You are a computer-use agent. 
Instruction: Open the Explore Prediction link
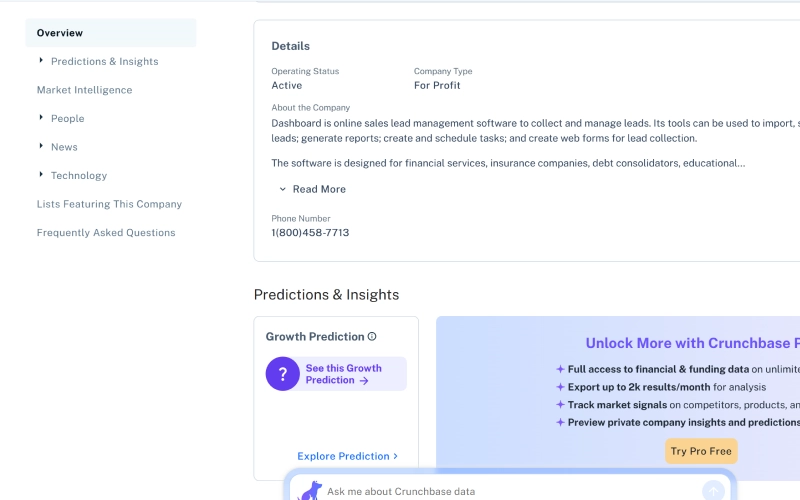pos(347,456)
